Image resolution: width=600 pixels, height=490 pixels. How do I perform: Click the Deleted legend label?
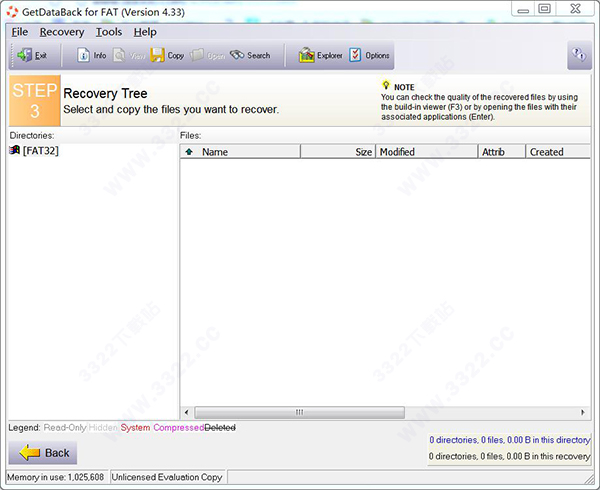click(220, 428)
